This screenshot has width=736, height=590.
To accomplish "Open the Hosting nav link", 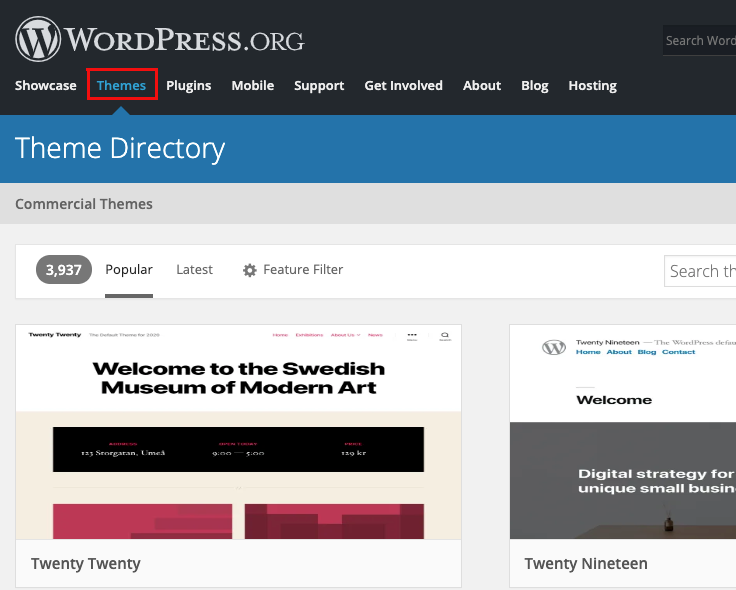I will (592, 85).
